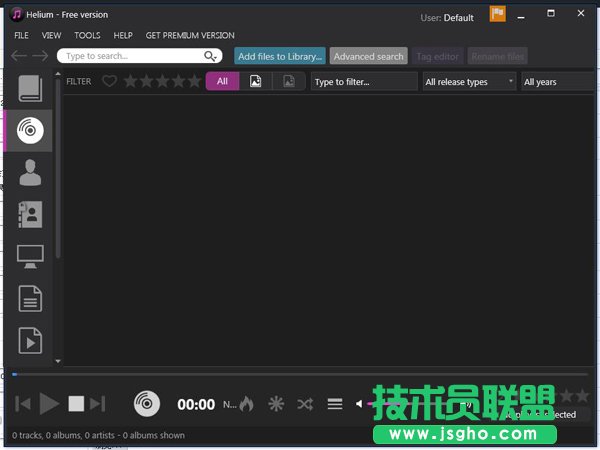This screenshot has width=600, height=450.
Task: Click the Helium music note app icon
Action: (x=16, y=15)
